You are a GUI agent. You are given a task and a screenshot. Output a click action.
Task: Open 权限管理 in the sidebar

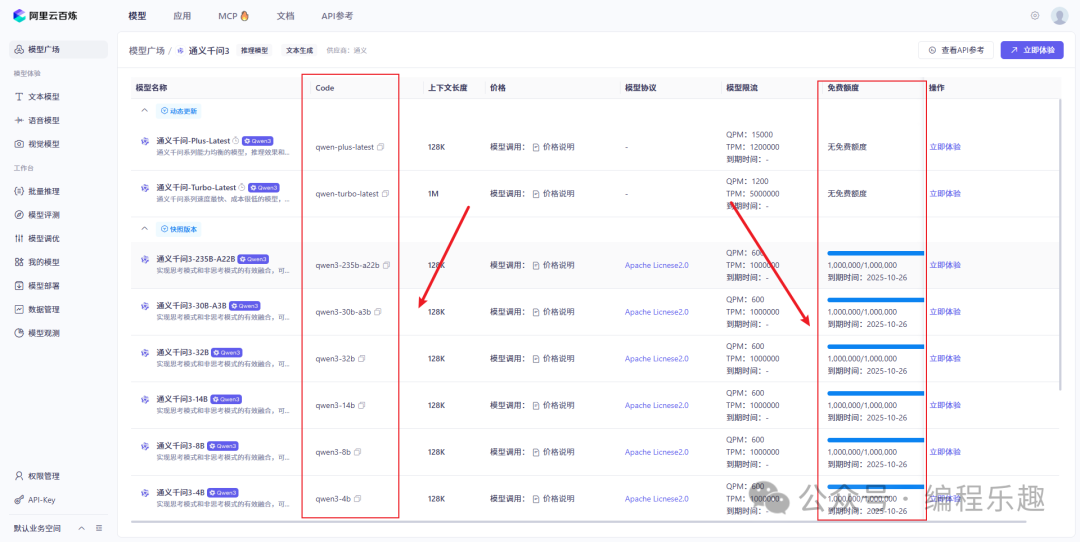coord(58,476)
